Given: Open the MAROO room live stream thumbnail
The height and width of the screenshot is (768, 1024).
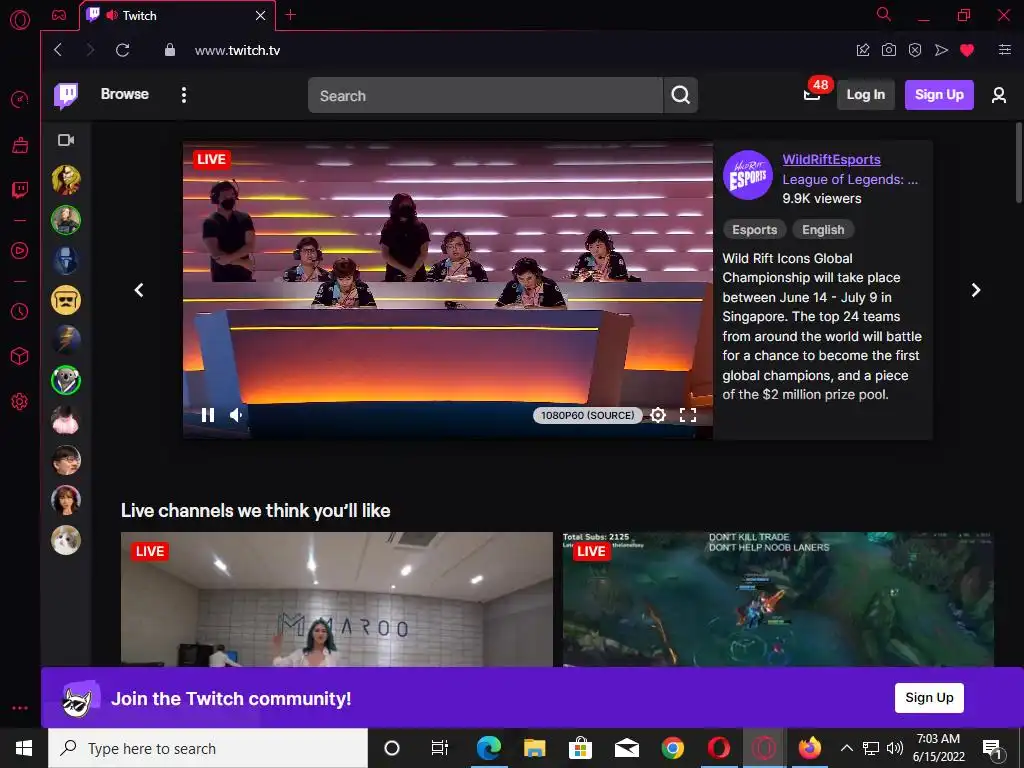Looking at the screenshot, I should (x=336, y=600).
